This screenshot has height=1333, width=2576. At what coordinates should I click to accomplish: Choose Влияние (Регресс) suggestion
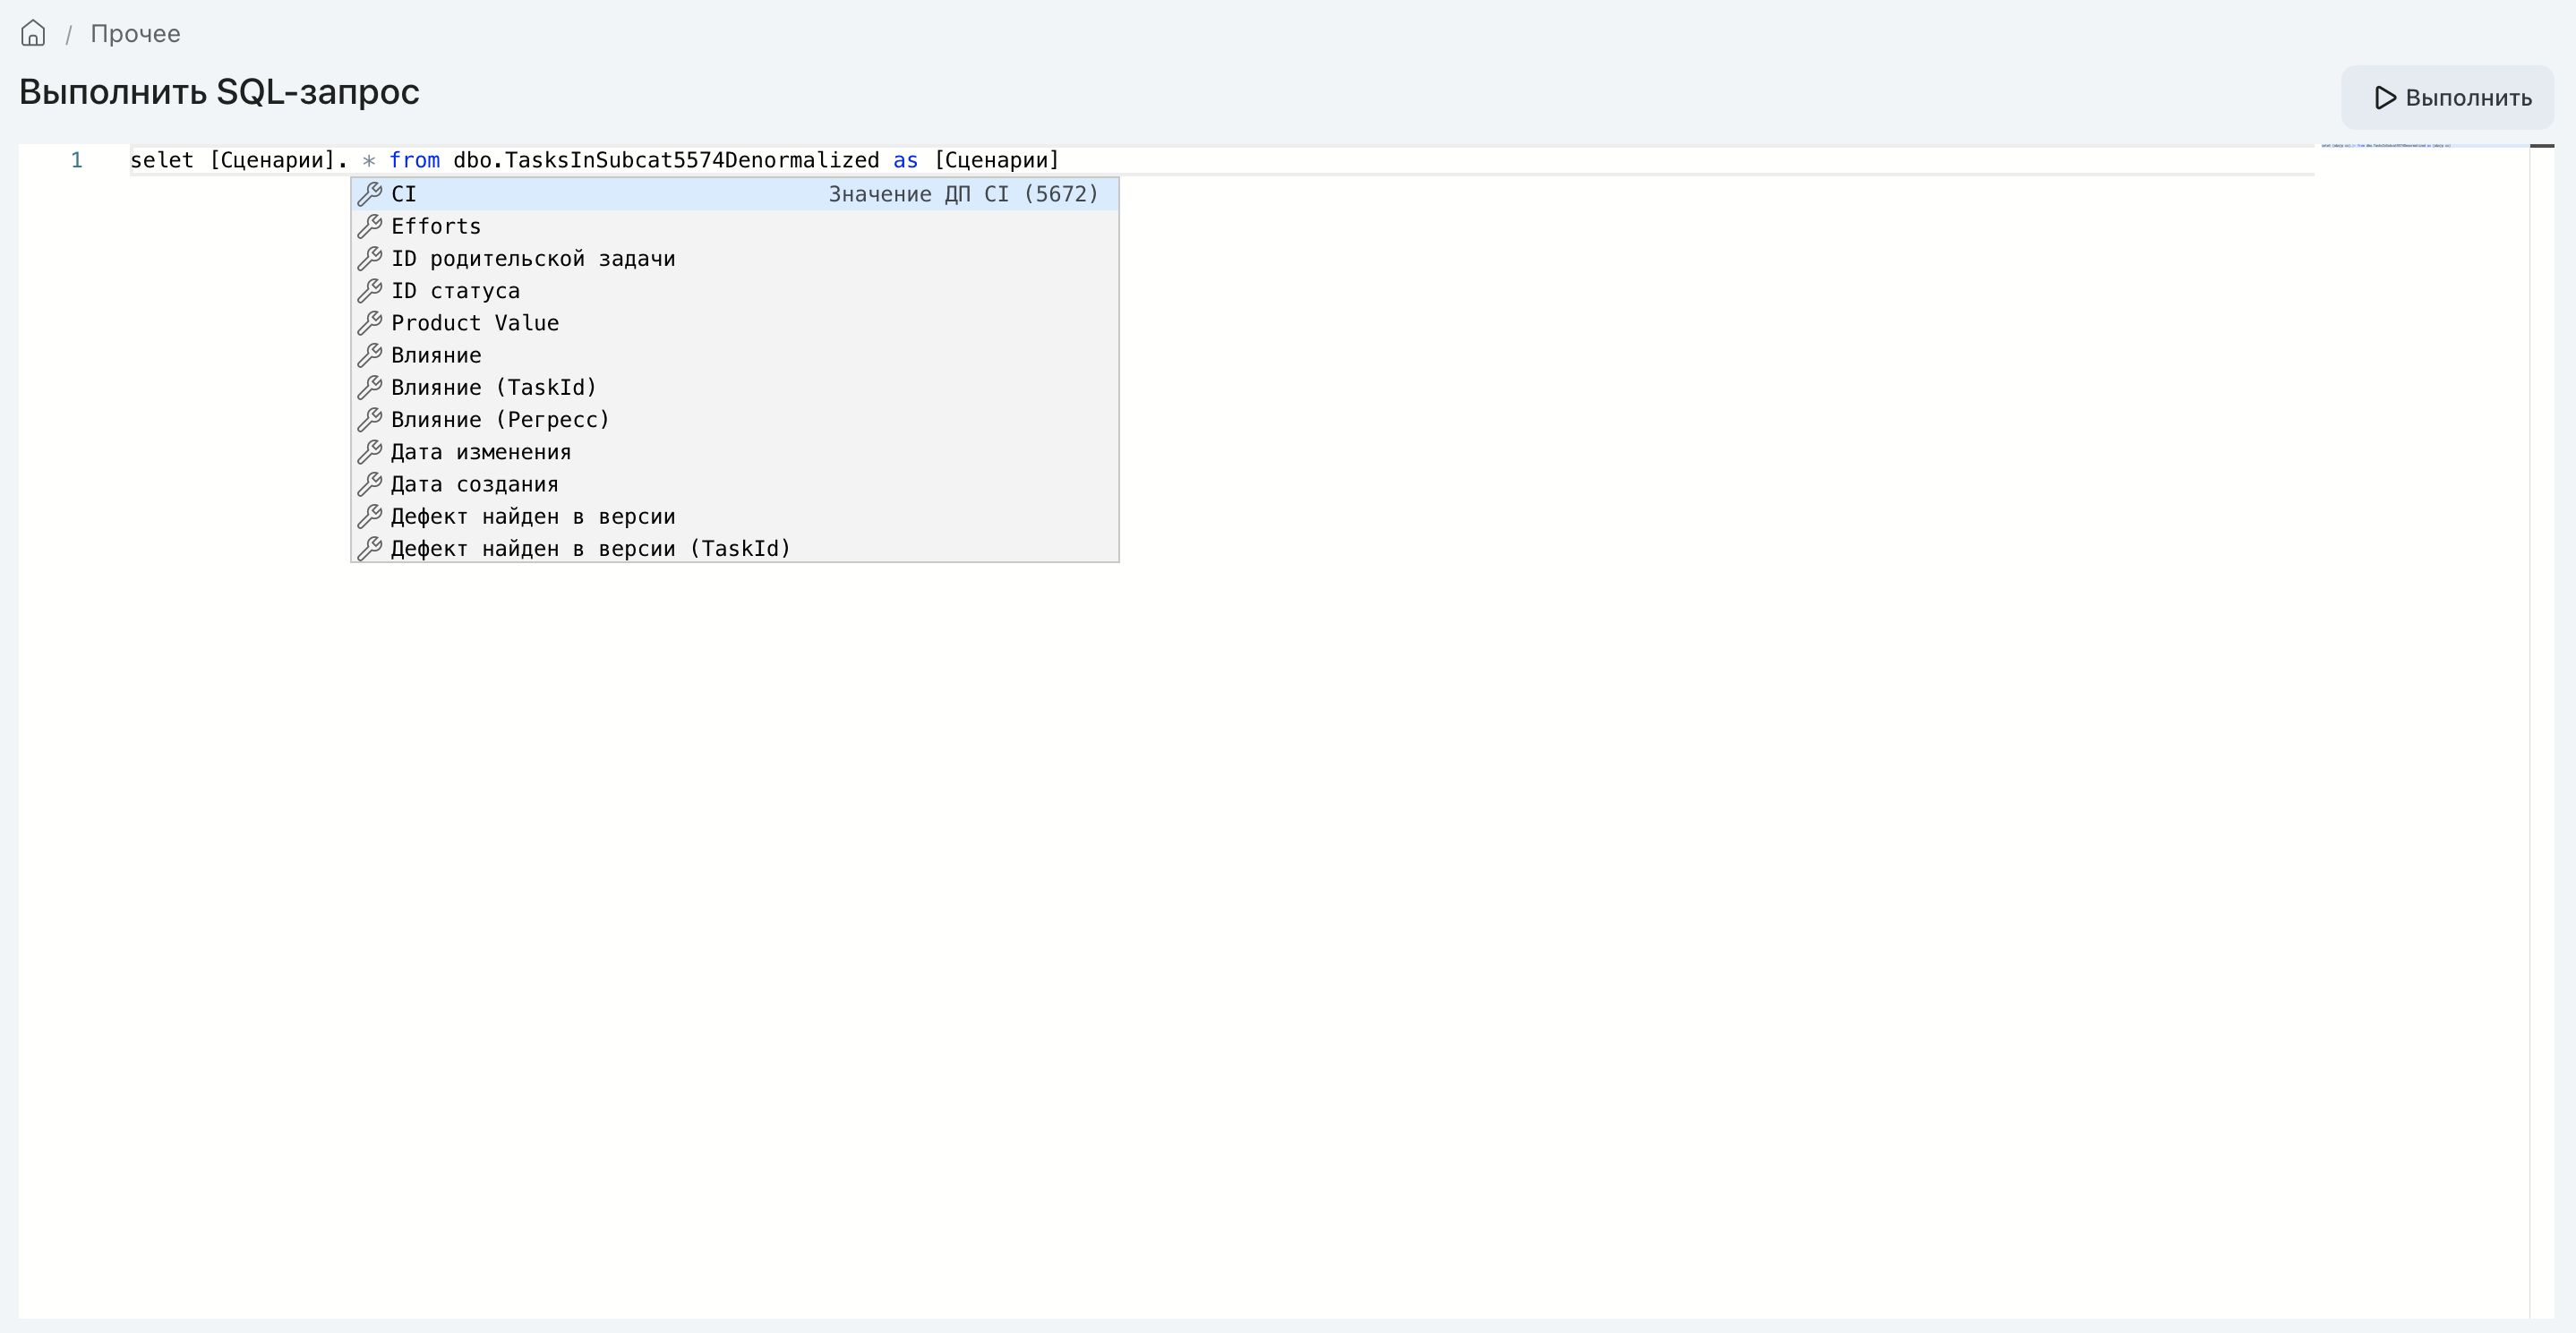(735, 420)
